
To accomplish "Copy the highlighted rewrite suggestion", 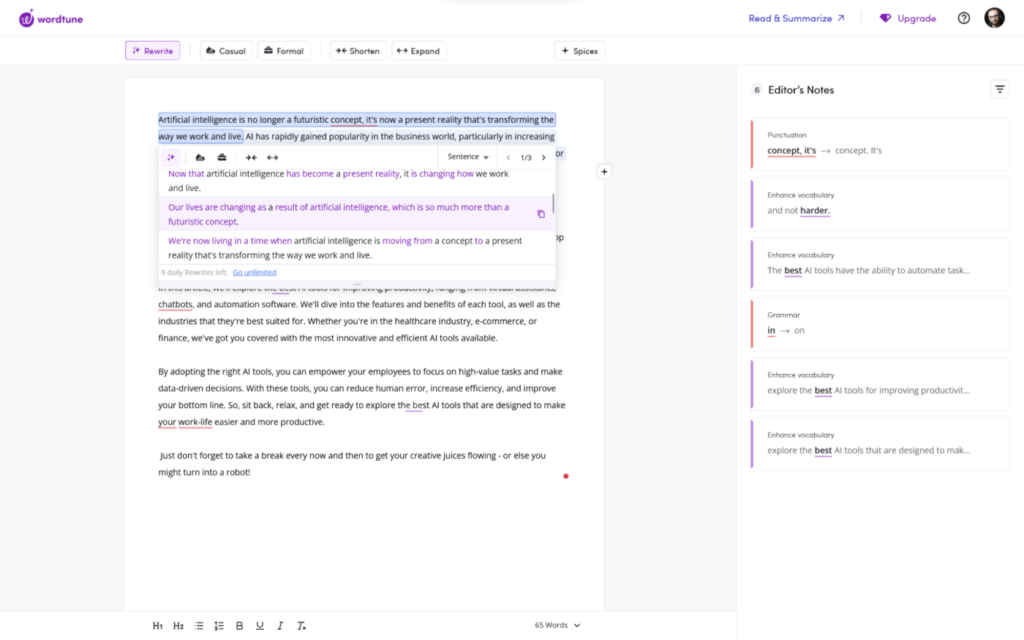I will (x=541, y=214).
